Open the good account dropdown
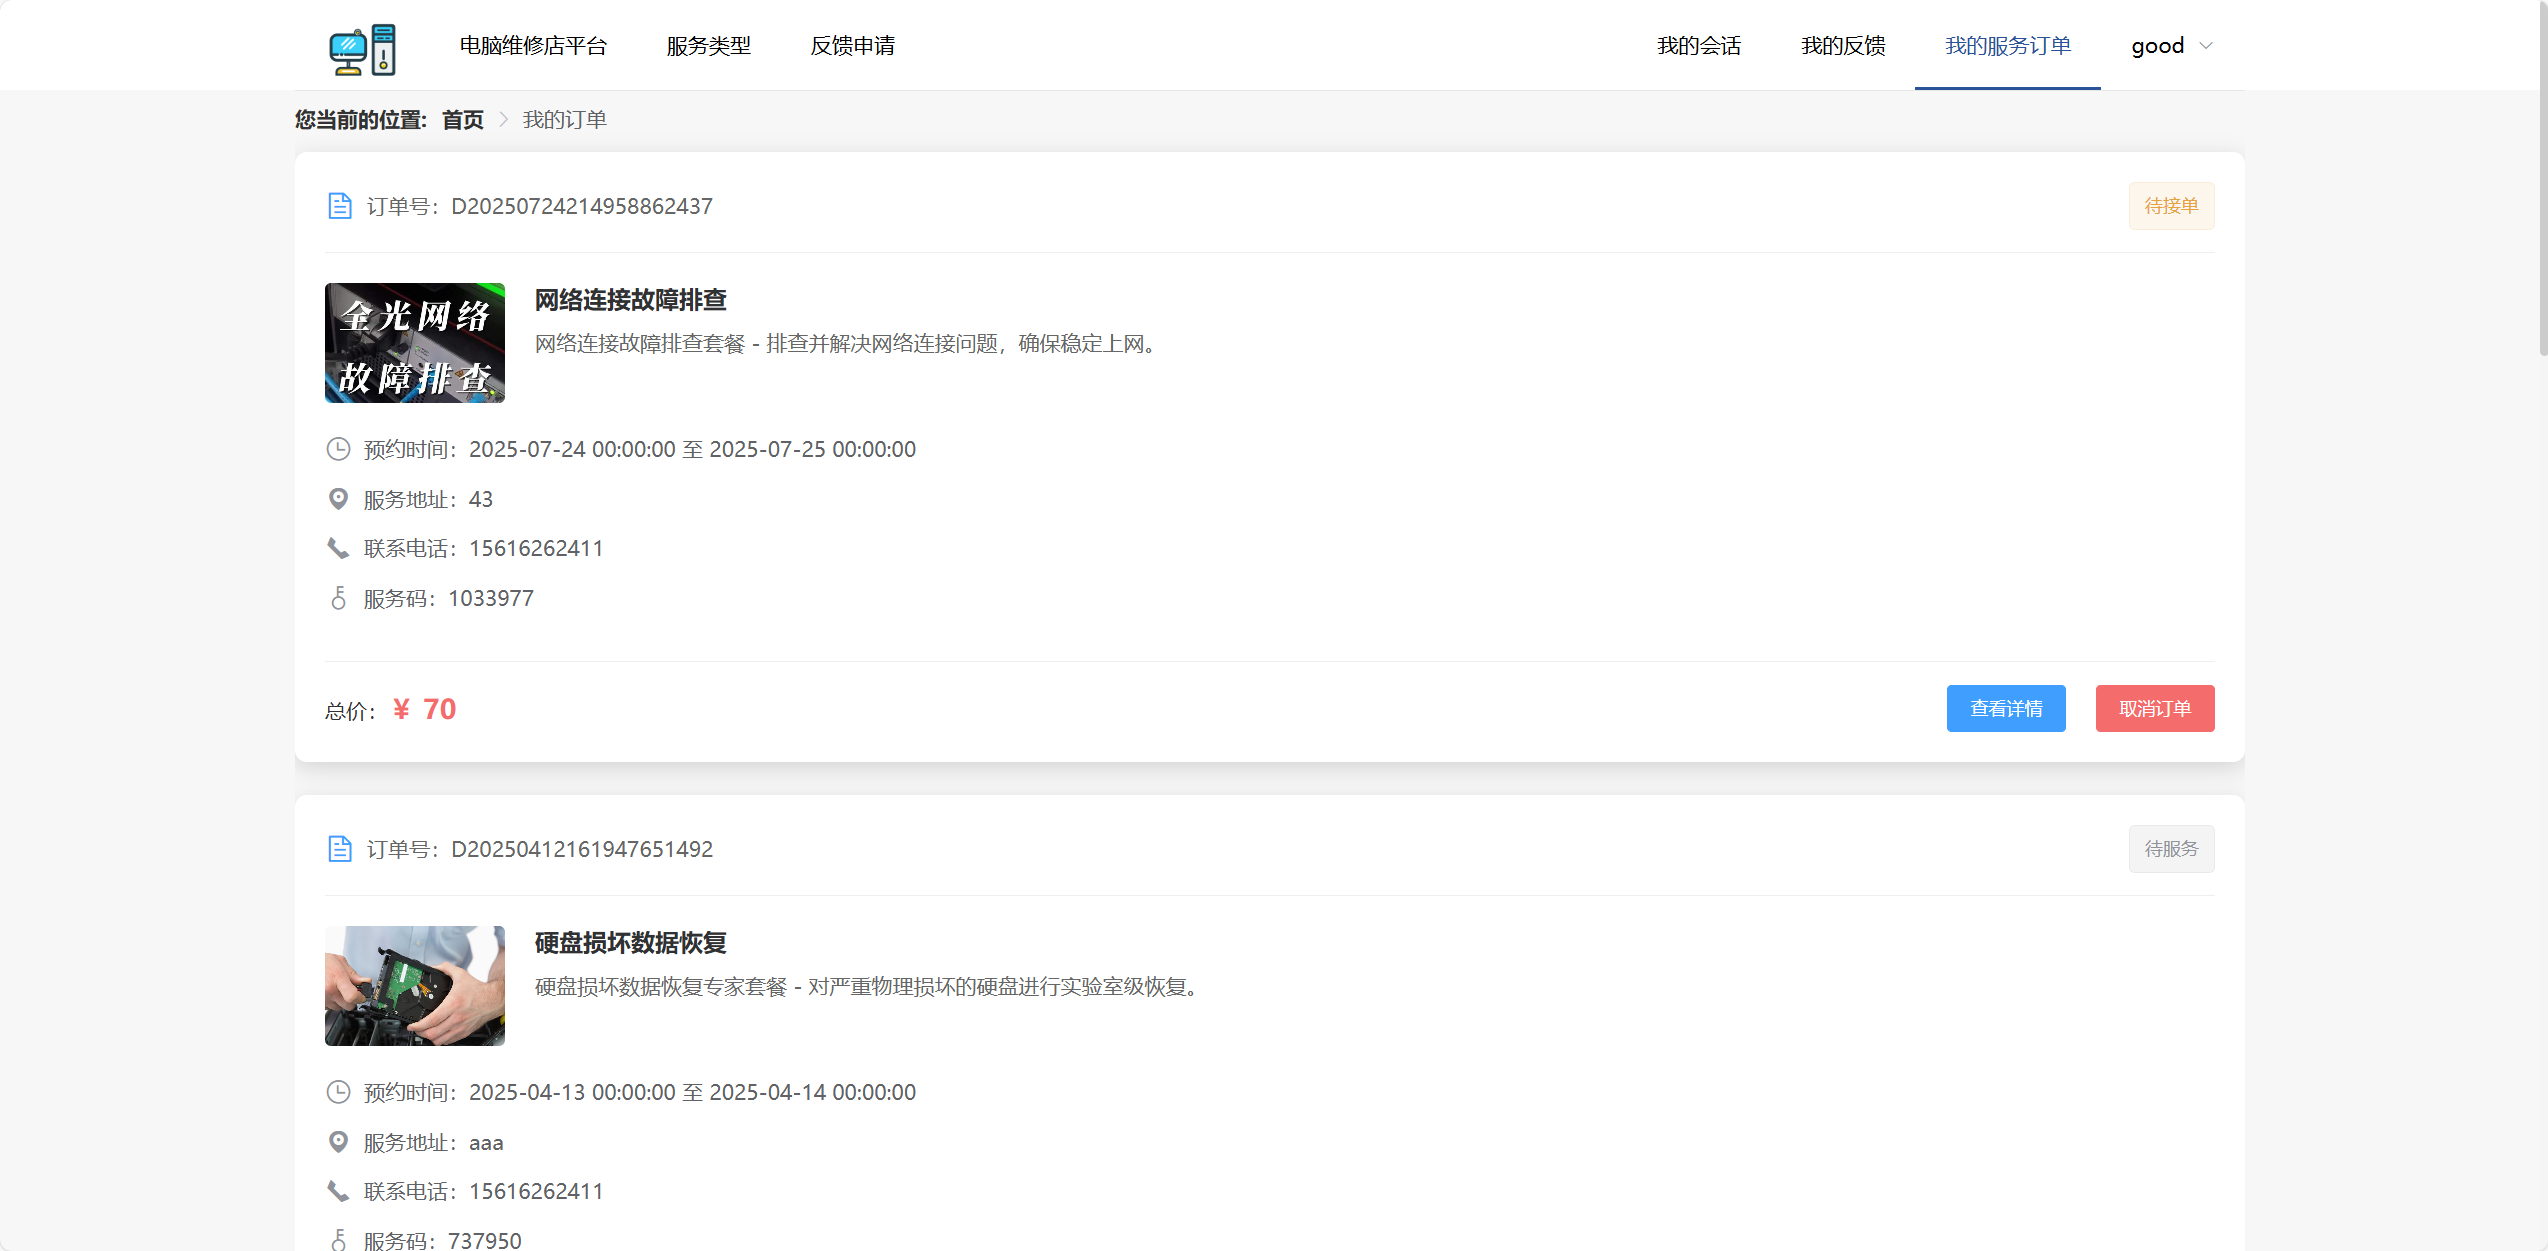 tap(2170, 45)
